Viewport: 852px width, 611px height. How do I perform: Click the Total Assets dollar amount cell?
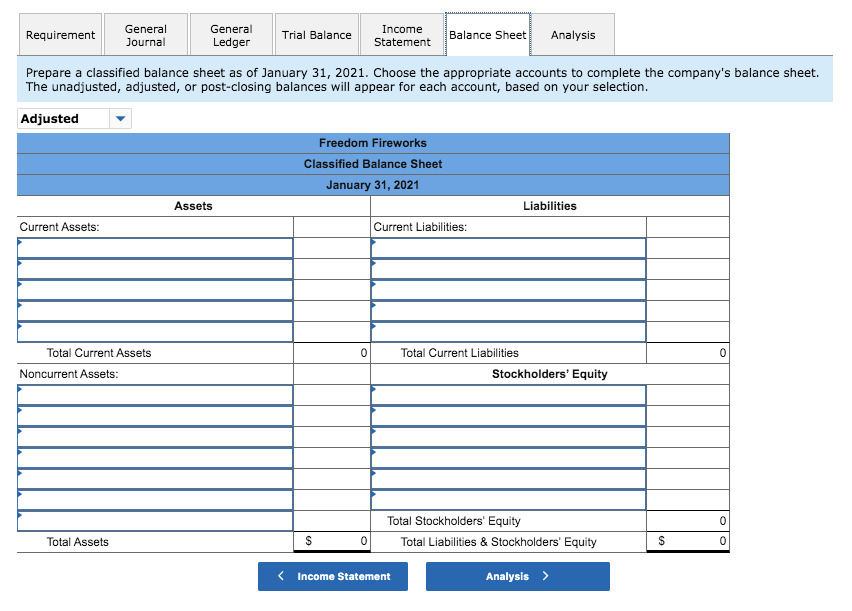point(331,541)
